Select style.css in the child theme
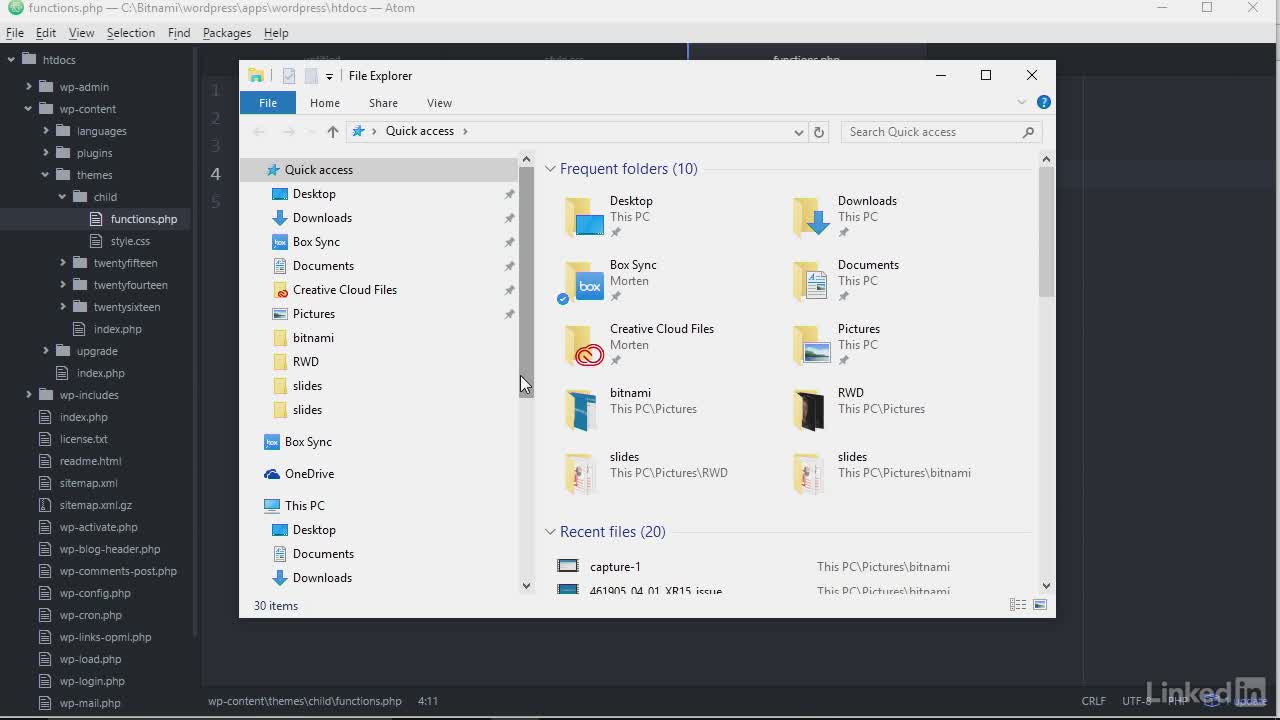Screen dimensions: 1280x720 (130, 241)
